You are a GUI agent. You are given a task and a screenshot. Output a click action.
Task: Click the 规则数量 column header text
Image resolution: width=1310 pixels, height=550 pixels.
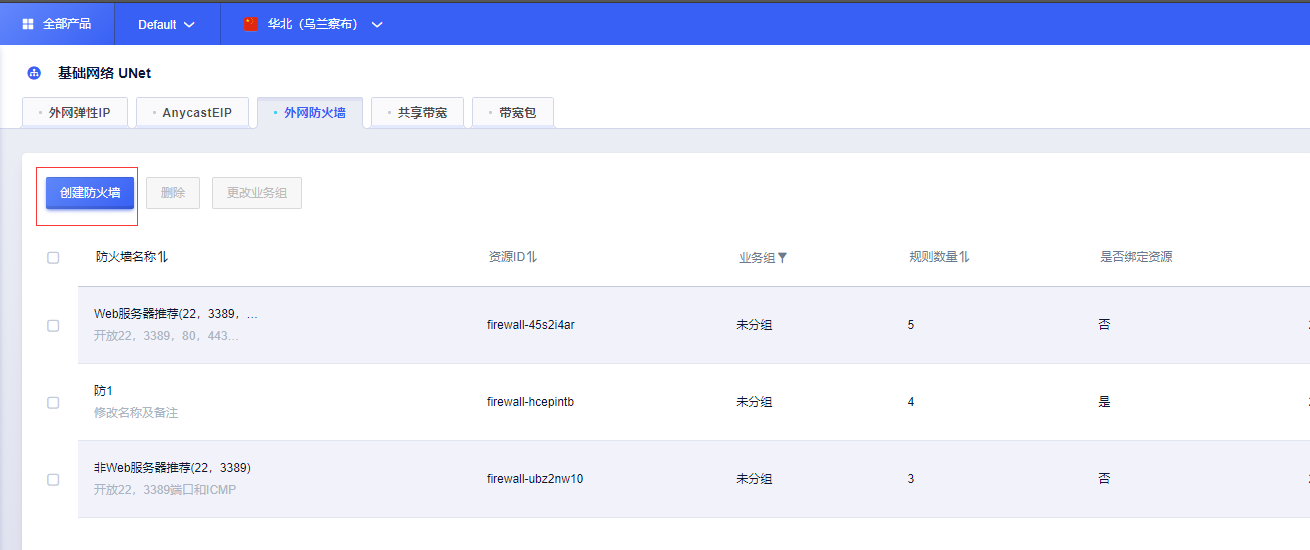(933, 257)
